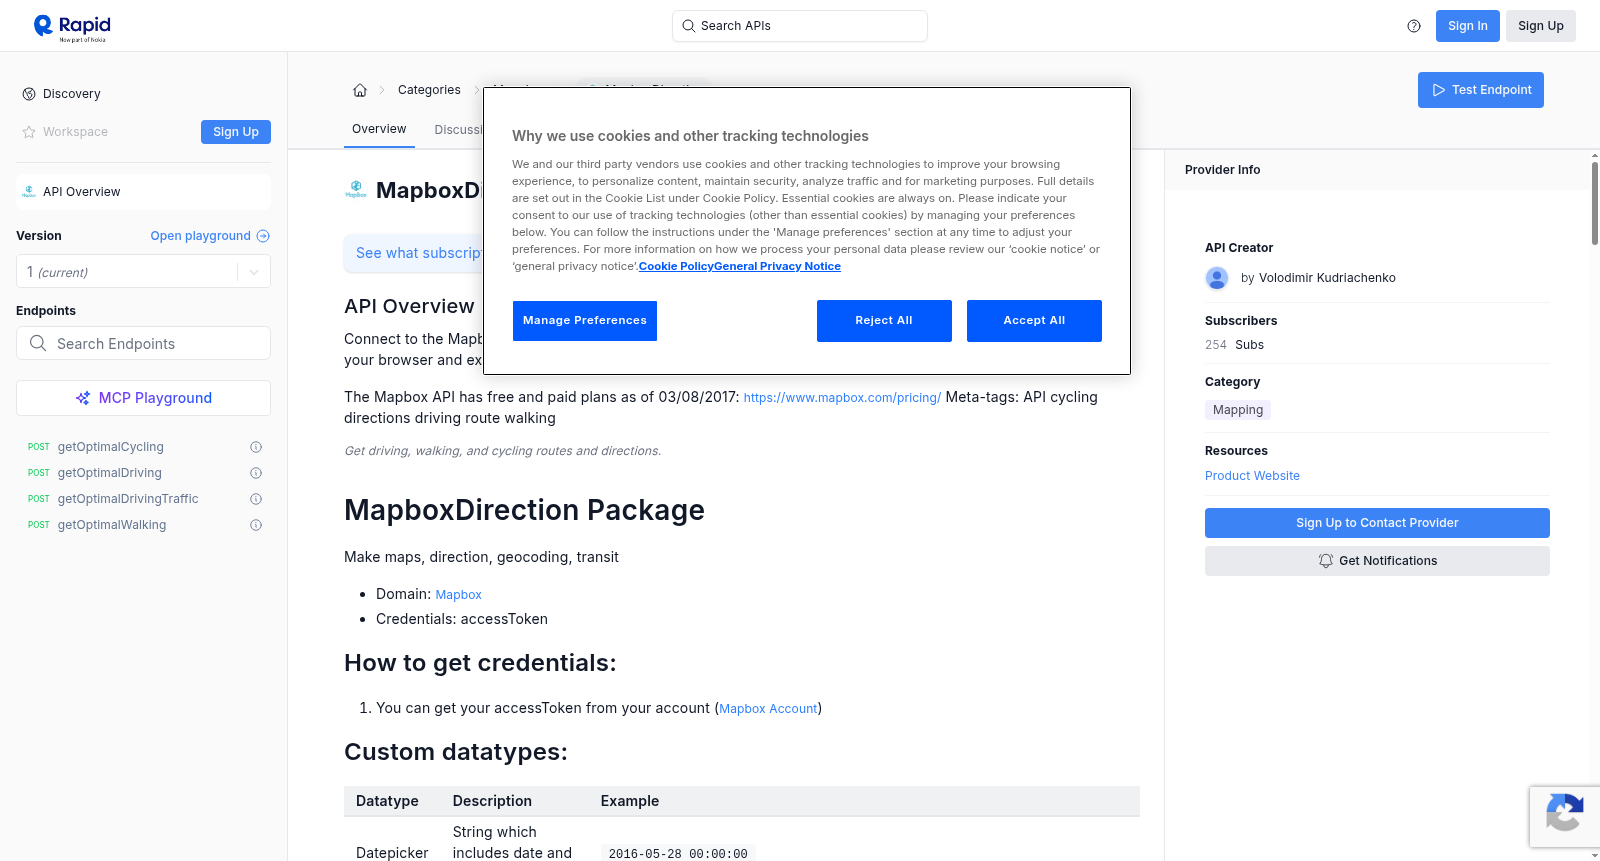Screen dimensions: 1600x861
Task: Click the example value '2016-05-28 00:00:00'
Action: coord(678,854)
